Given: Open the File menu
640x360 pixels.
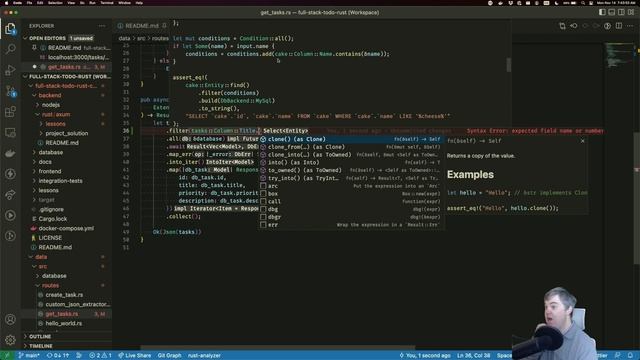Looking at the screenshot, I should point(29,3).
